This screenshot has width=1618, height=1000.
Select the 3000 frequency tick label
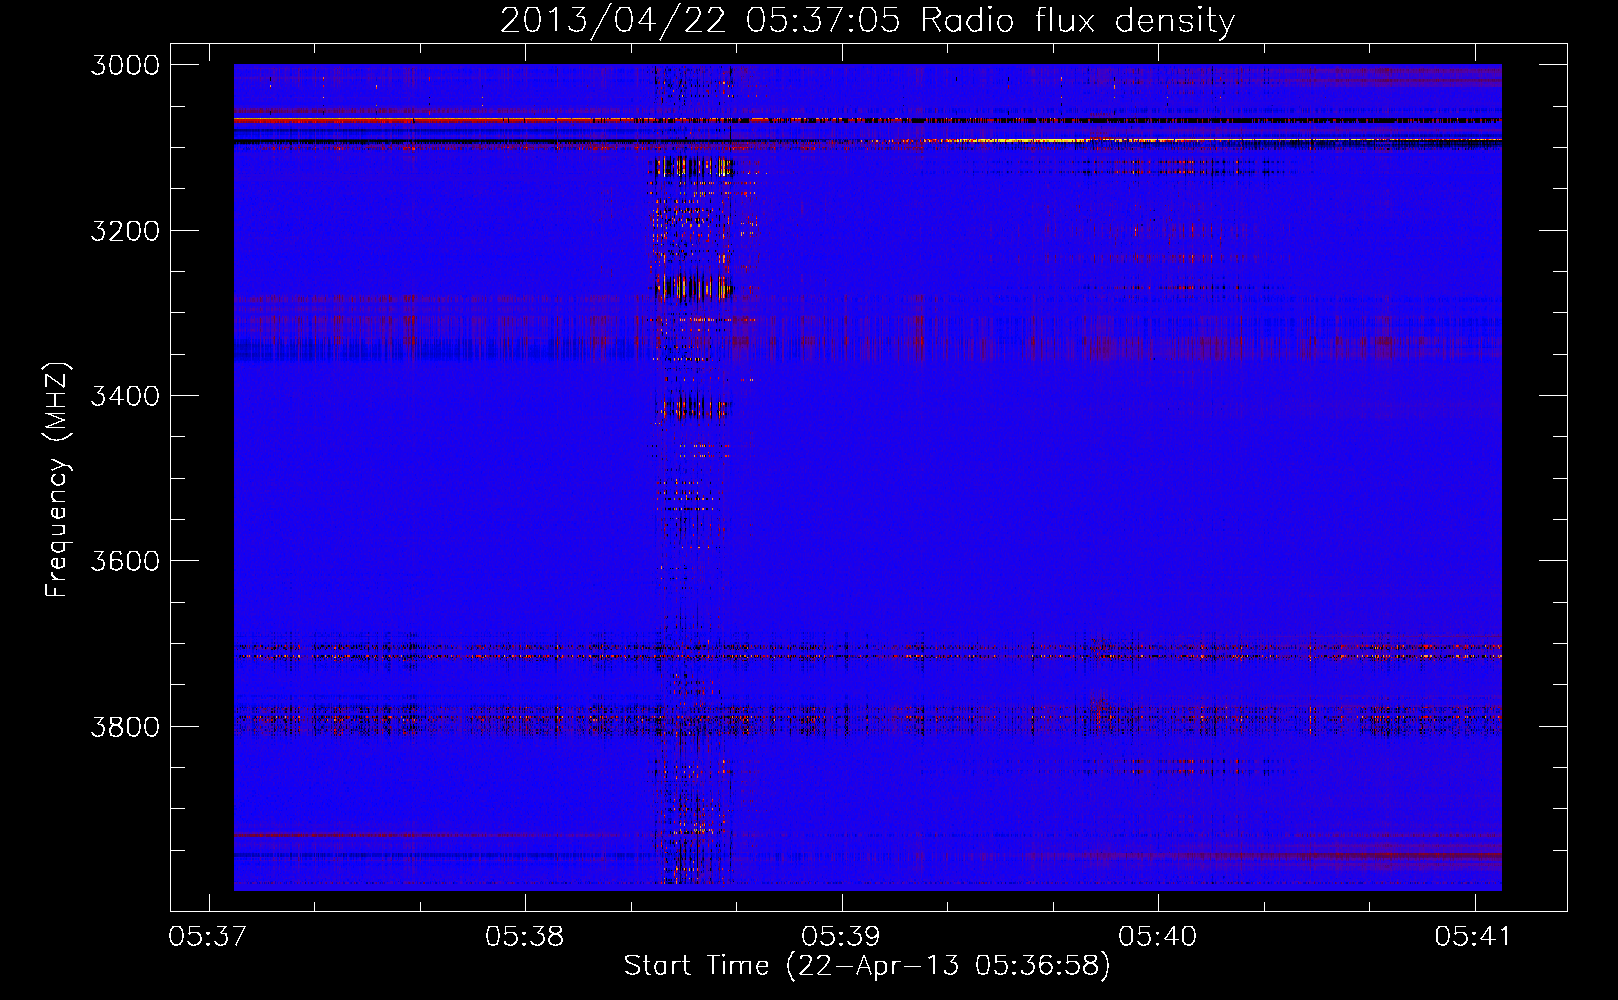[x=125, y=65]
